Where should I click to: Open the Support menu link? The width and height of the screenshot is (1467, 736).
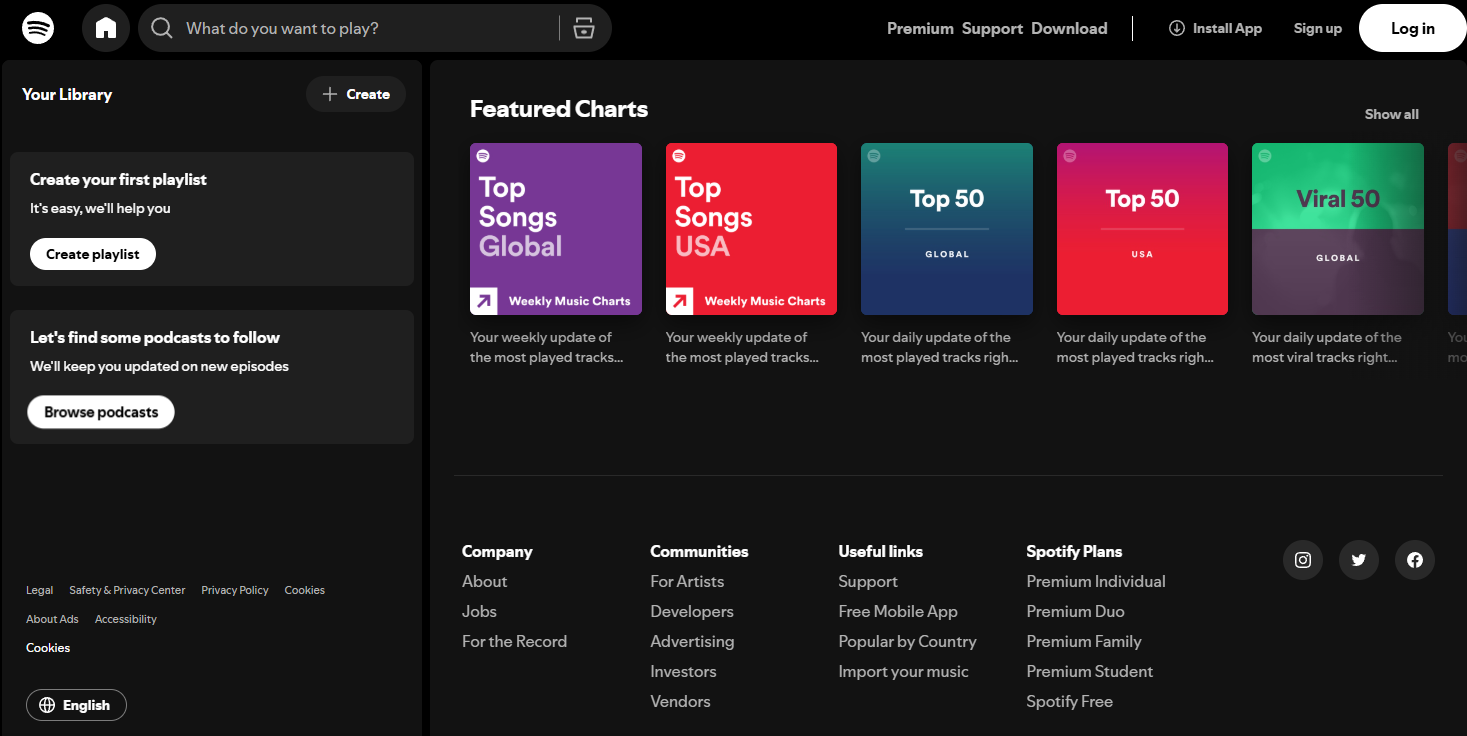click(992, 28)
